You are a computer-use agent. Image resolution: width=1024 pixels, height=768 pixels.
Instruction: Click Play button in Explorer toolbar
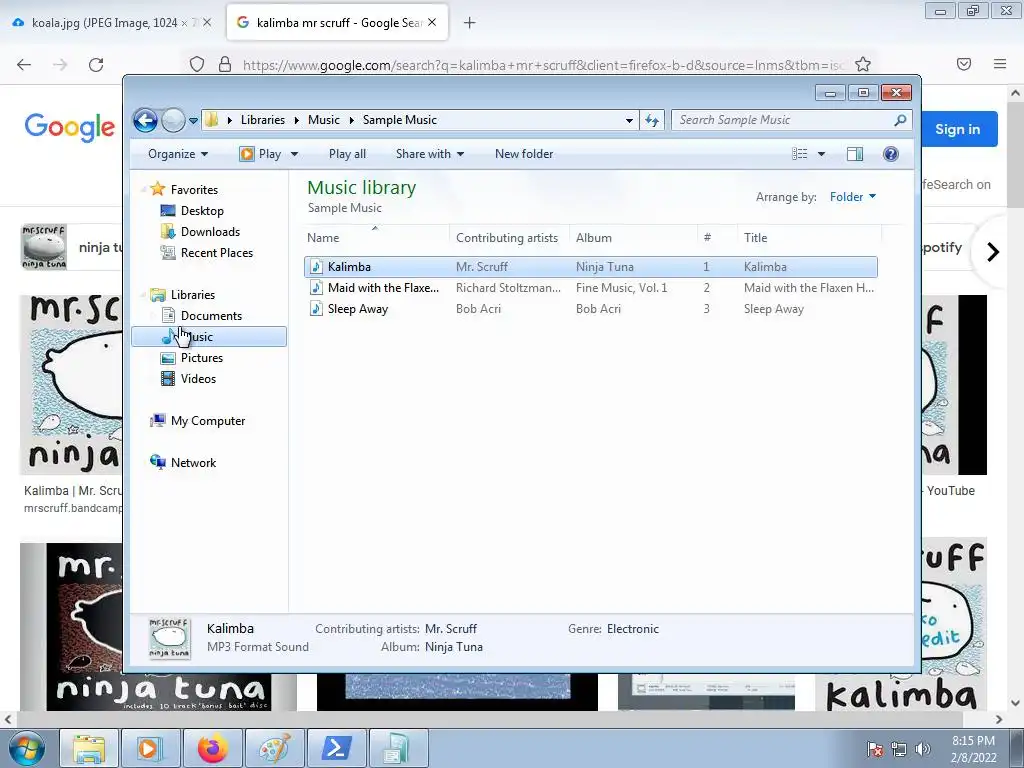pos(261,154)
